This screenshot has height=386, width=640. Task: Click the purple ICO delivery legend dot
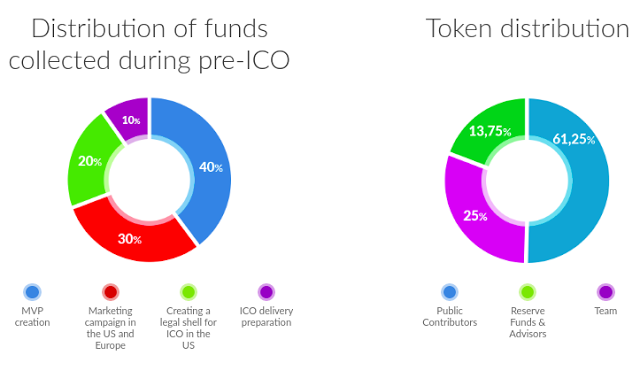point(266,292)
